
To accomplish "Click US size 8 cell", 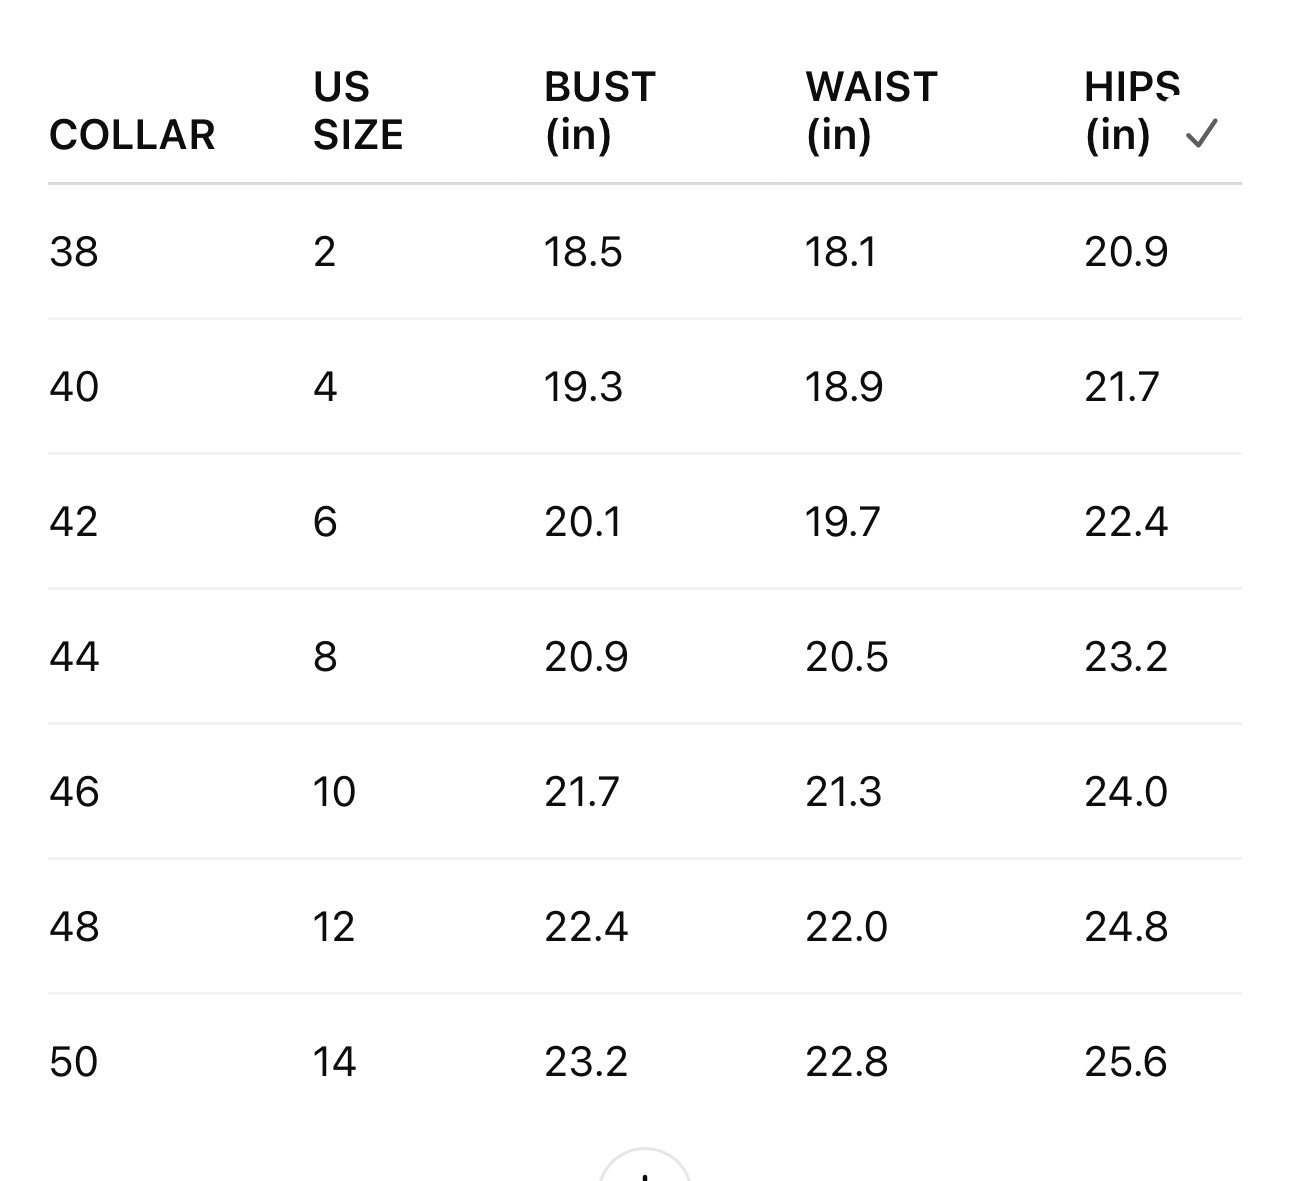I will click(325, 657).
